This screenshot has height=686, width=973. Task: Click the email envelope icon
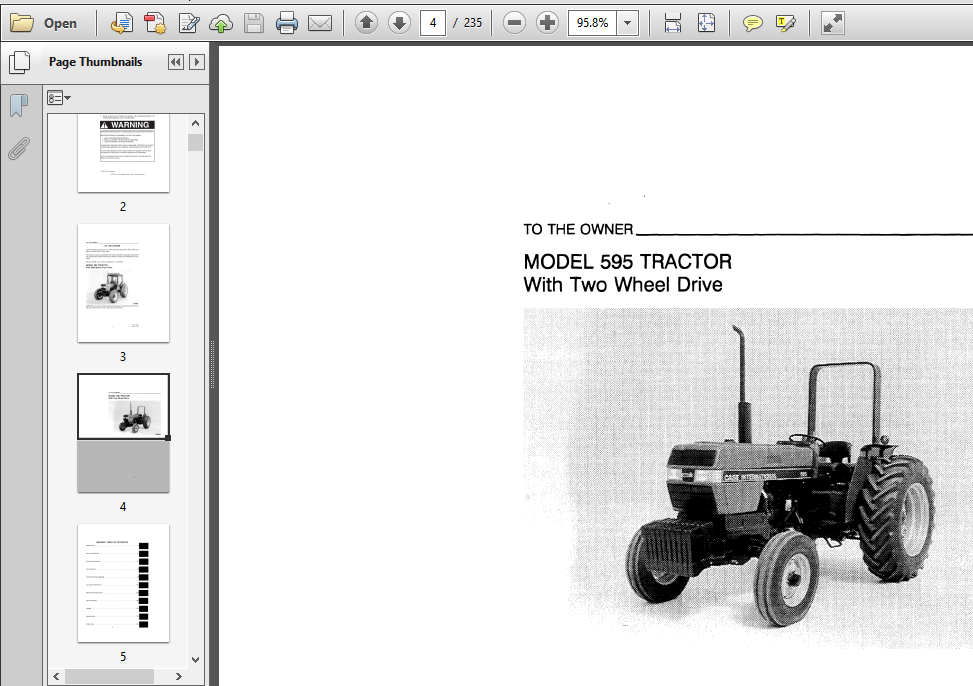tap(320, 24)
